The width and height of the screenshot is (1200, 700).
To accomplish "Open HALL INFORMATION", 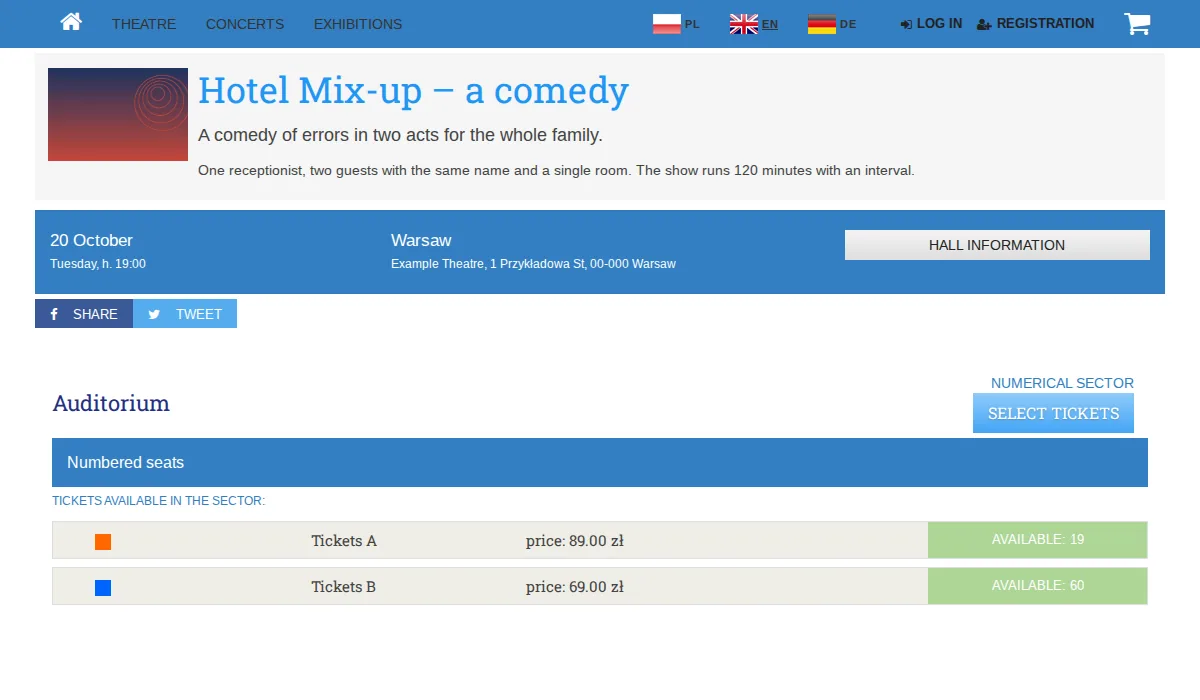I will coord(997,245).
